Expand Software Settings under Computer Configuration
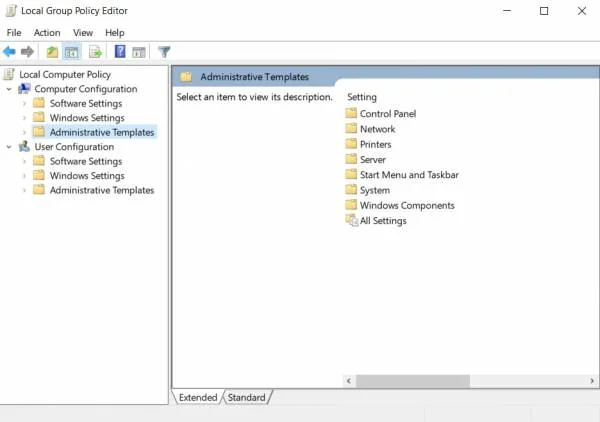Viewport: 600px width, 422px height. [x=24, y=103]
